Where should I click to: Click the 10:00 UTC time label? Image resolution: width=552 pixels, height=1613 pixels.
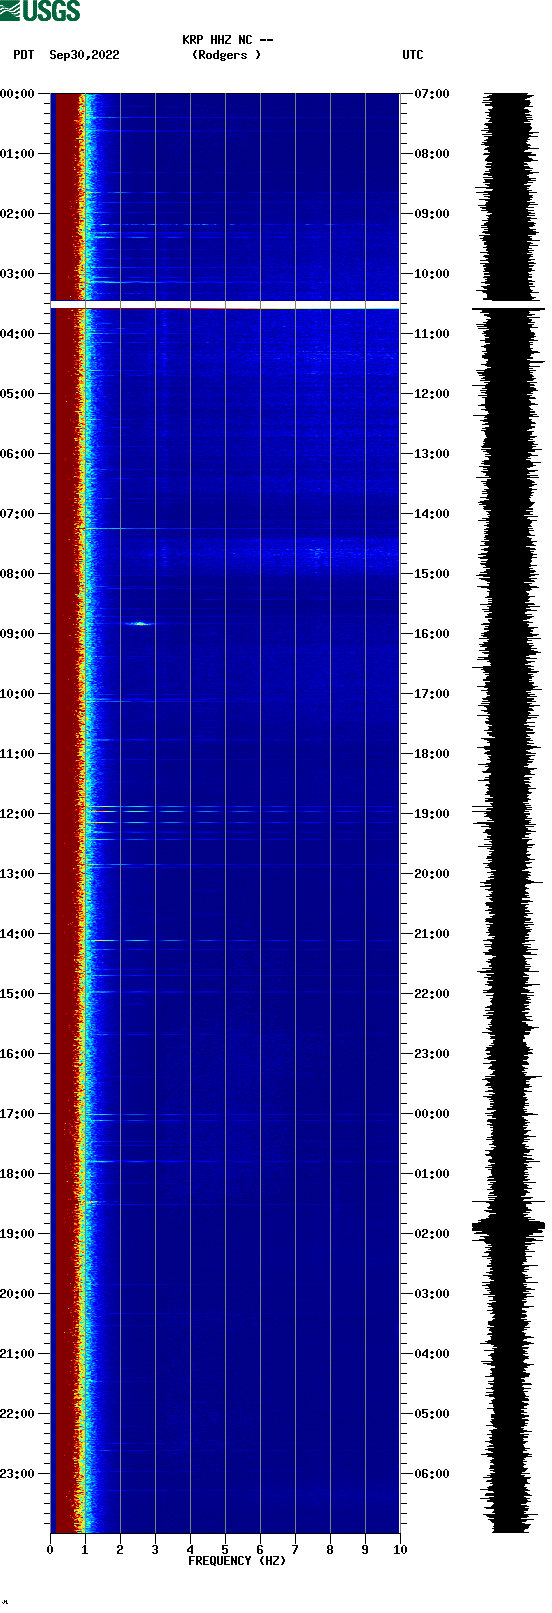(432, 274)
